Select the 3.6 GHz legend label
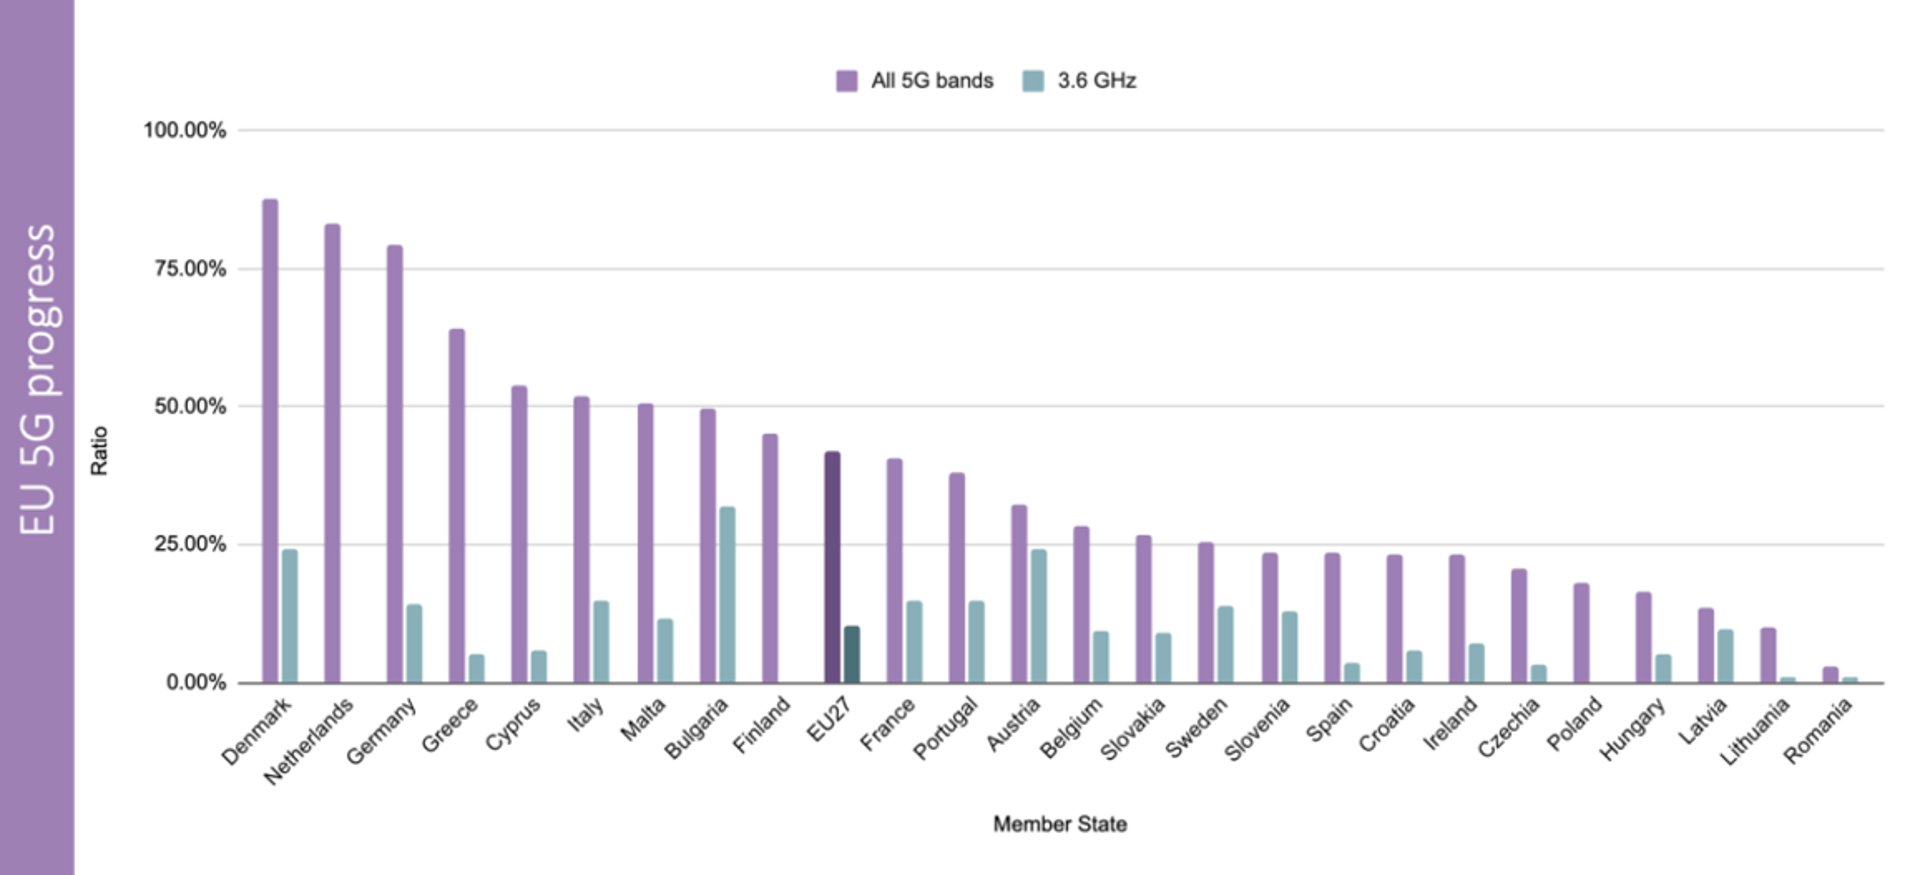 [1097, 81]
